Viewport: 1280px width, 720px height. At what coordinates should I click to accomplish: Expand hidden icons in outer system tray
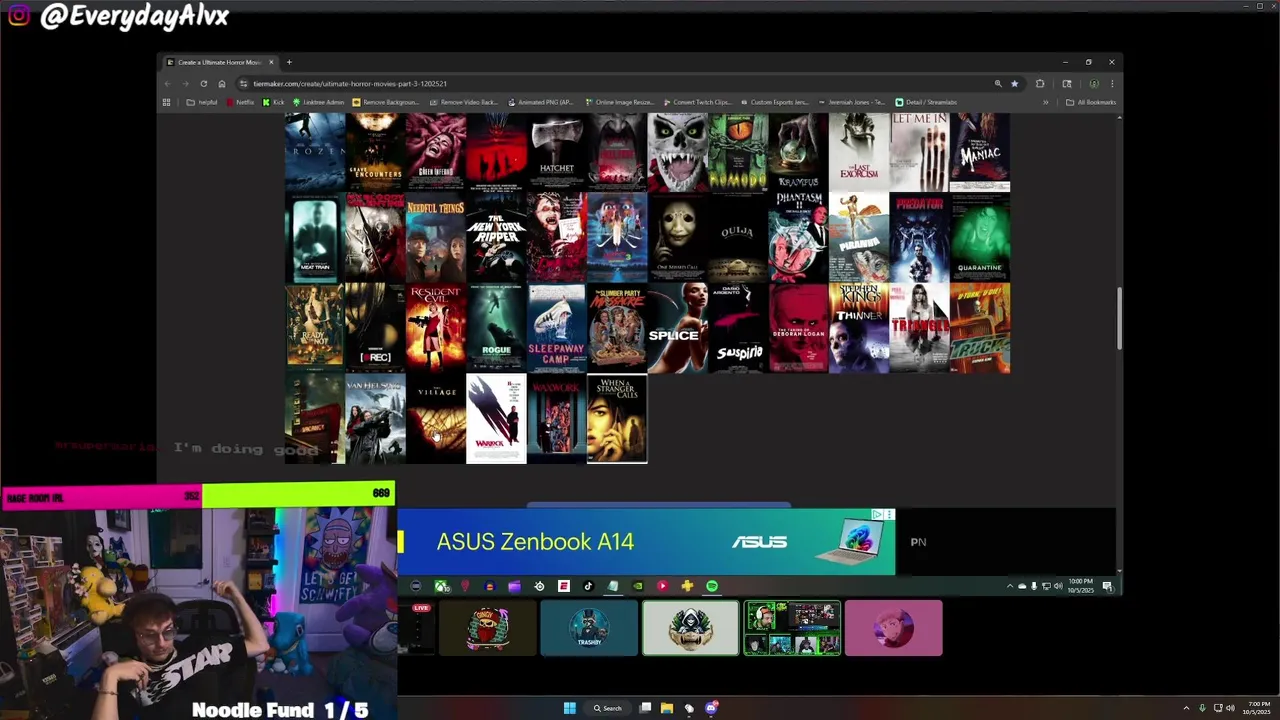[x=1187, y=708]
